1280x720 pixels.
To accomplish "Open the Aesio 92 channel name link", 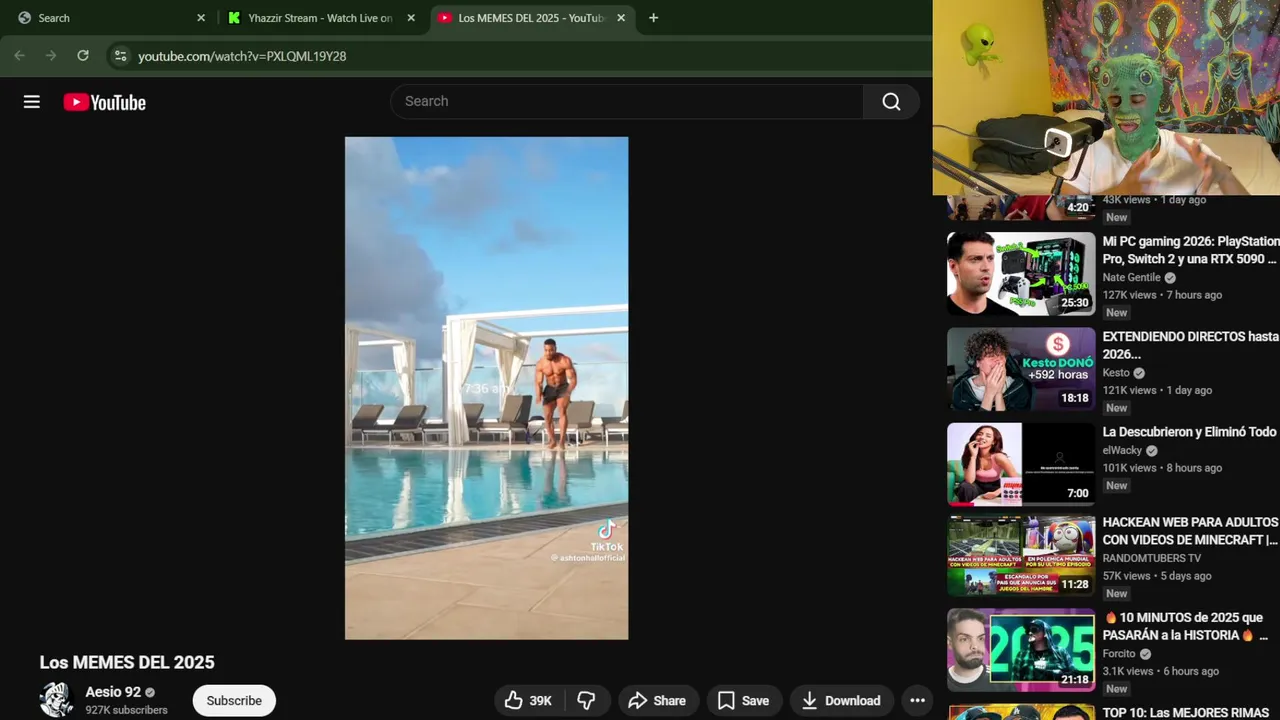I will pyautogui.click(x=113, y=692).
